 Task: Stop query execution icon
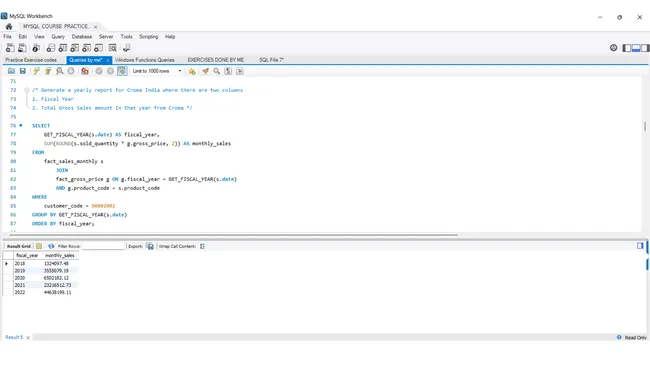(x=71, y=71)
